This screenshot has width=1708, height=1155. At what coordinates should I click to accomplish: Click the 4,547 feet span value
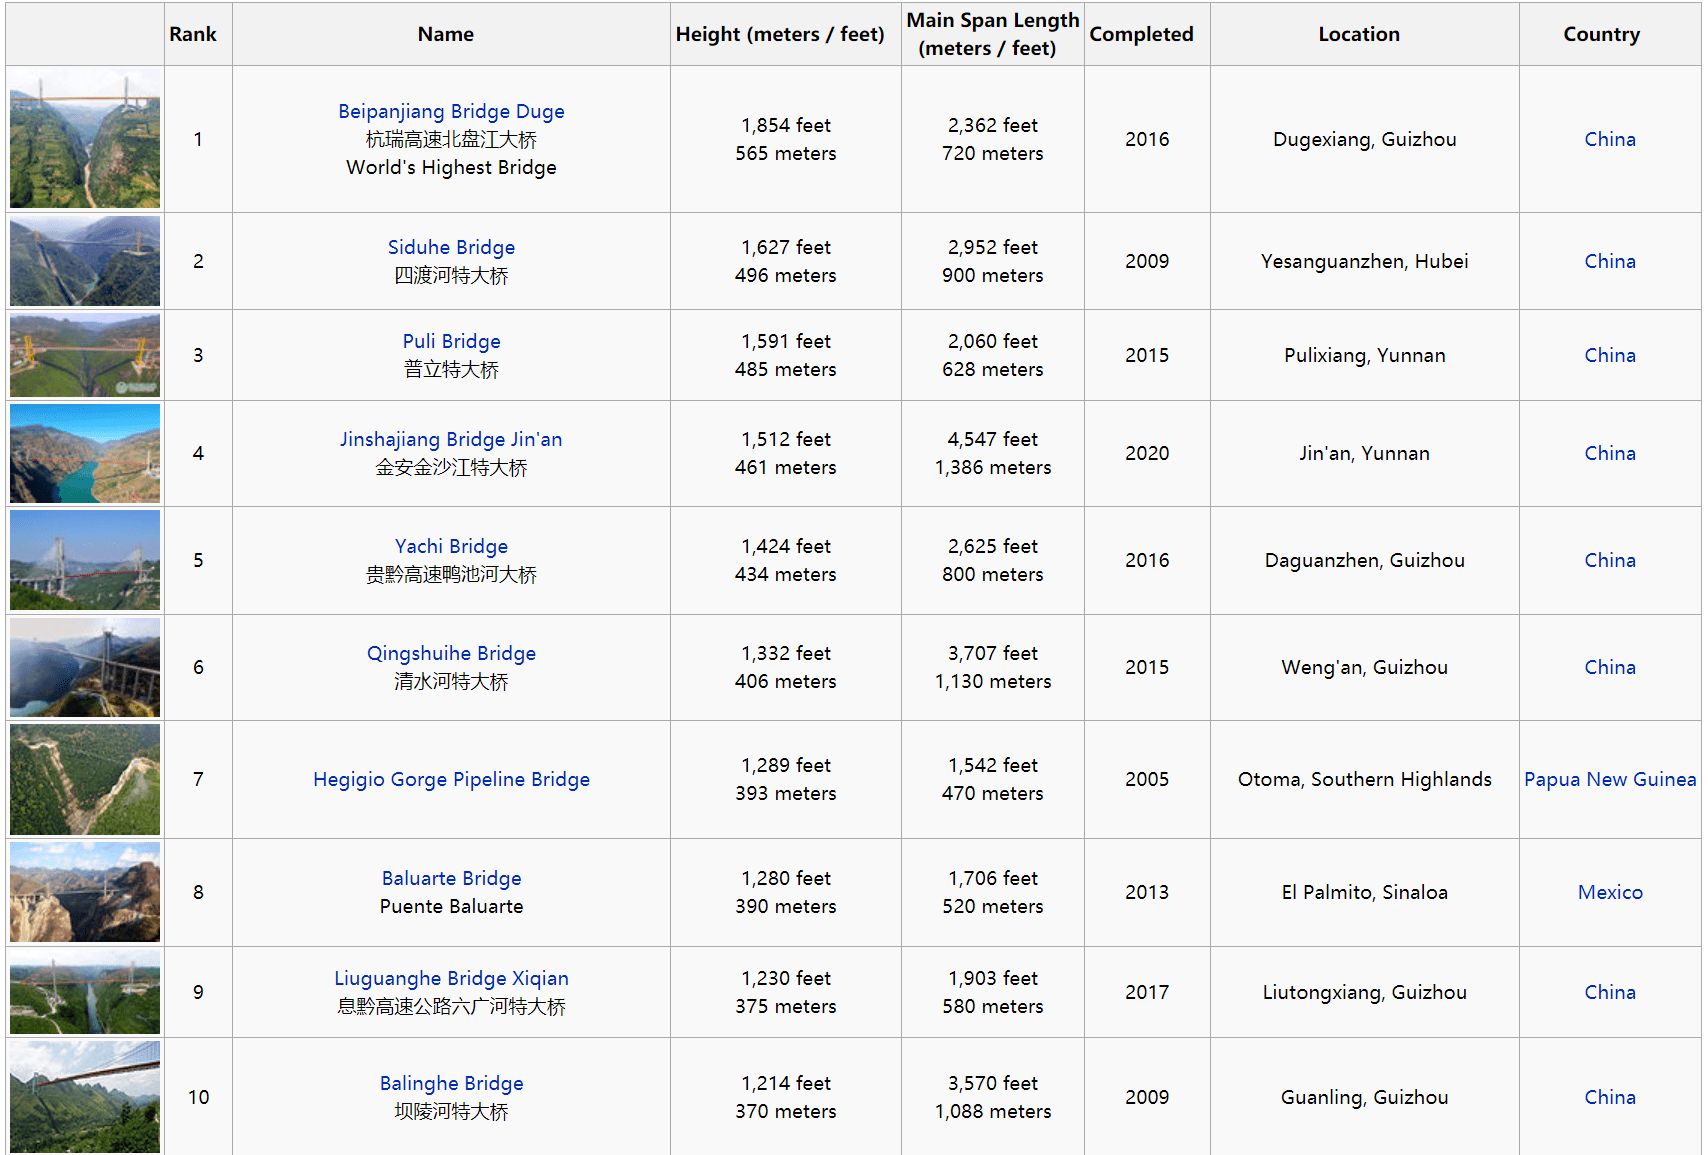[993, 439]
